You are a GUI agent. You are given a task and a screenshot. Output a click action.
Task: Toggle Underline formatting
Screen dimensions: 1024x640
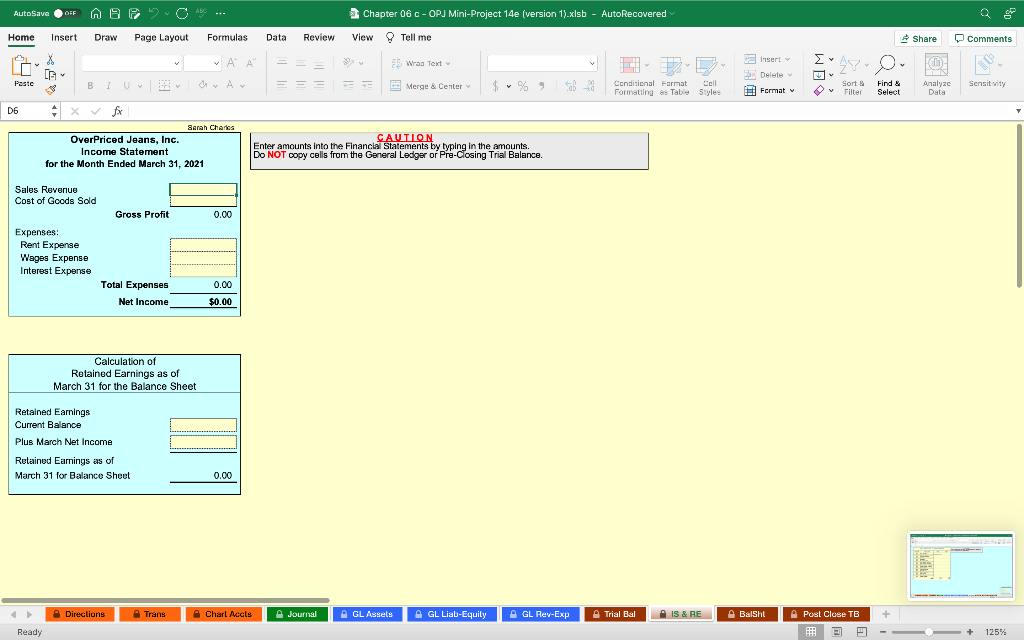126,86
